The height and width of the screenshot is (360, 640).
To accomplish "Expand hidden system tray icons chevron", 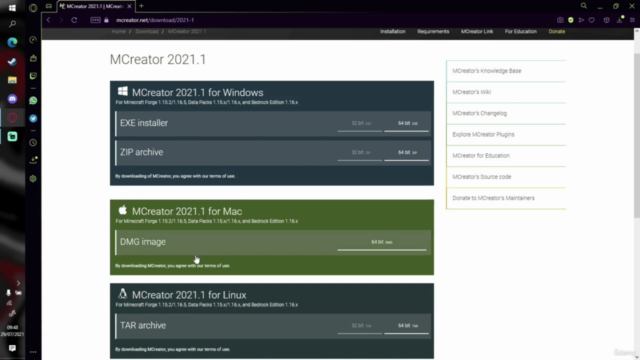I will 18,283.
